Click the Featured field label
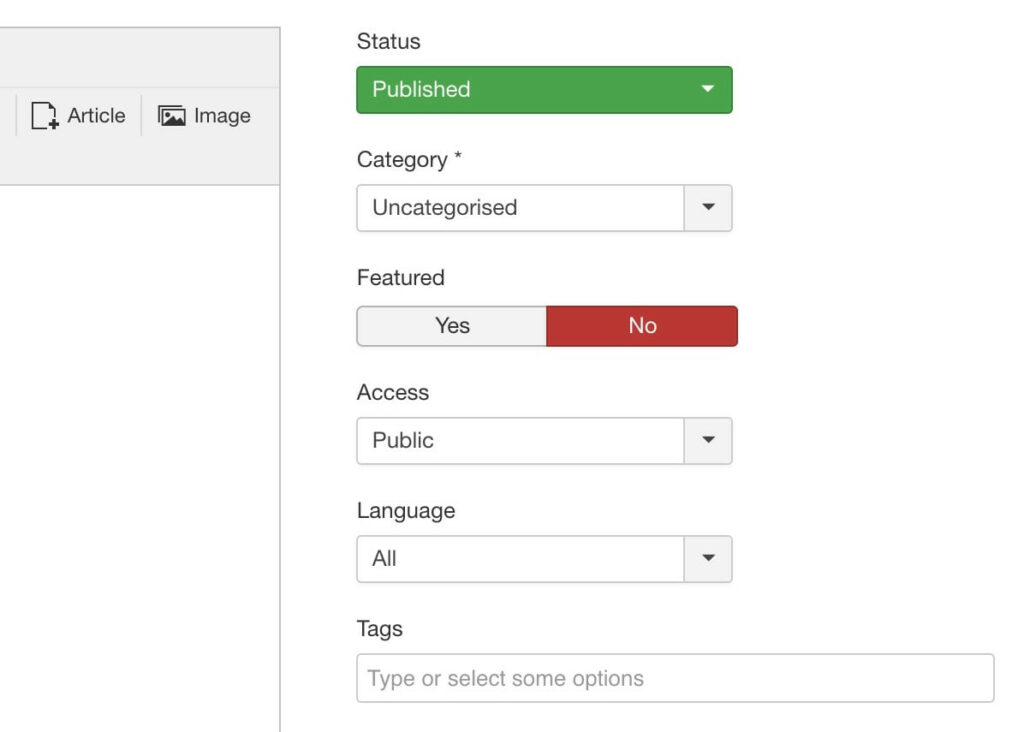Image resolution: width=1024 pixels, height=732 pixels. coord(400,277)
